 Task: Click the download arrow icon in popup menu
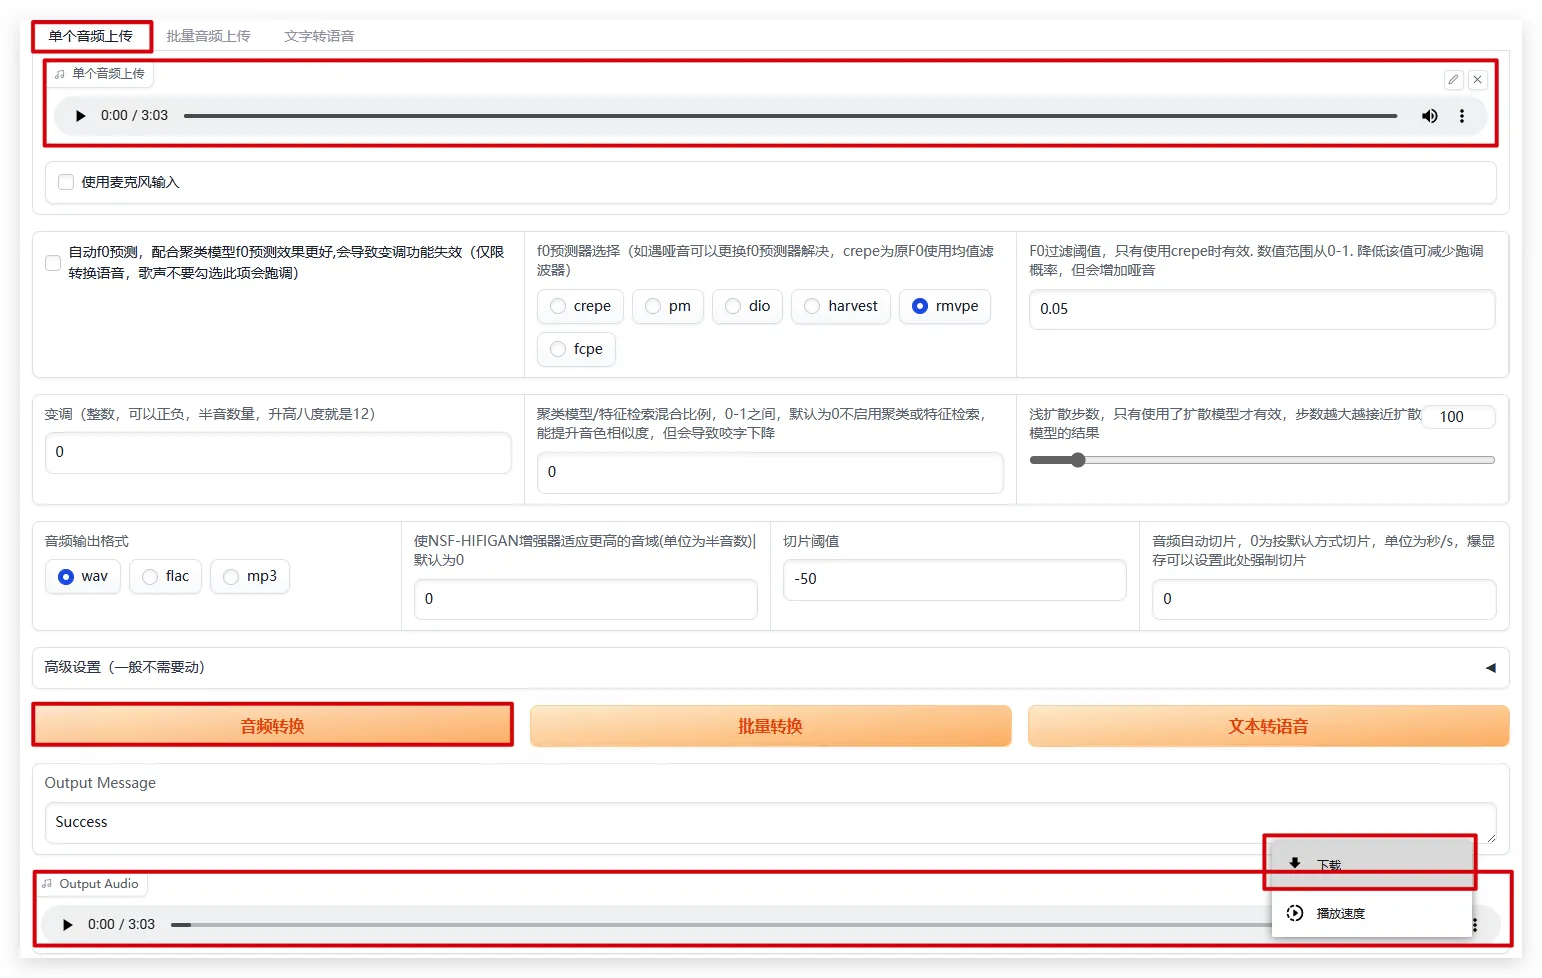(1295, 863)
